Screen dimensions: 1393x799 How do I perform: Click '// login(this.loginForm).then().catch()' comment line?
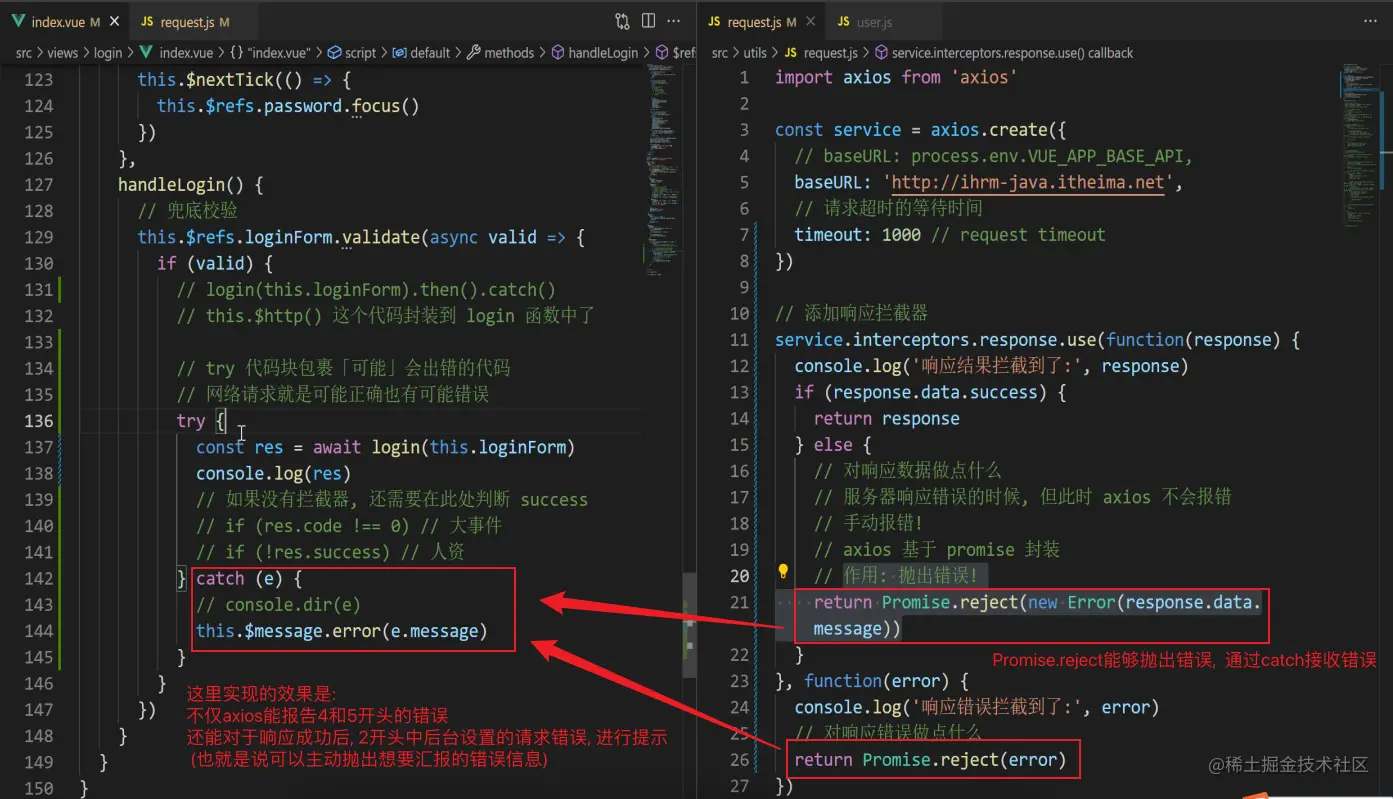tap(366, 289)
